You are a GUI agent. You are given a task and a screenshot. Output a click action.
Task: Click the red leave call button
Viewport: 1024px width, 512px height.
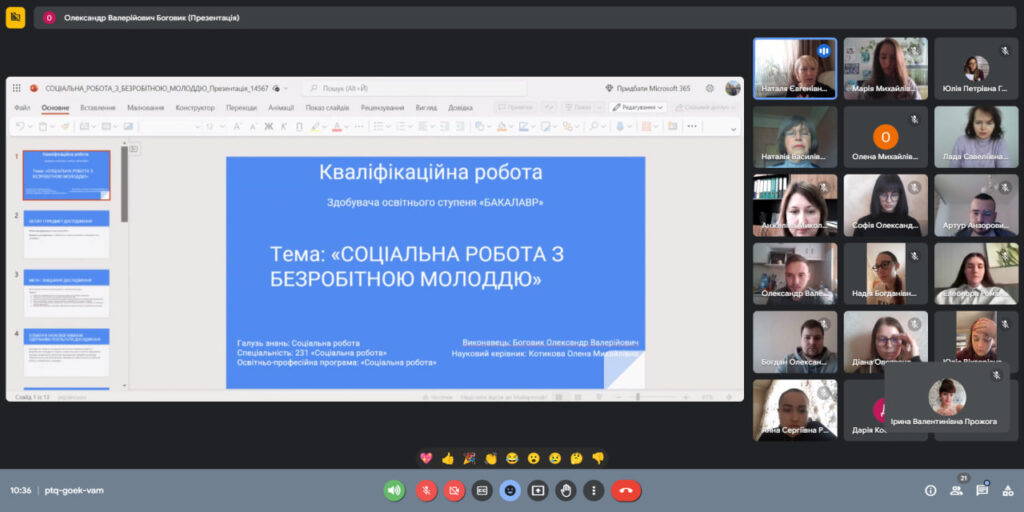coord(626,490)
